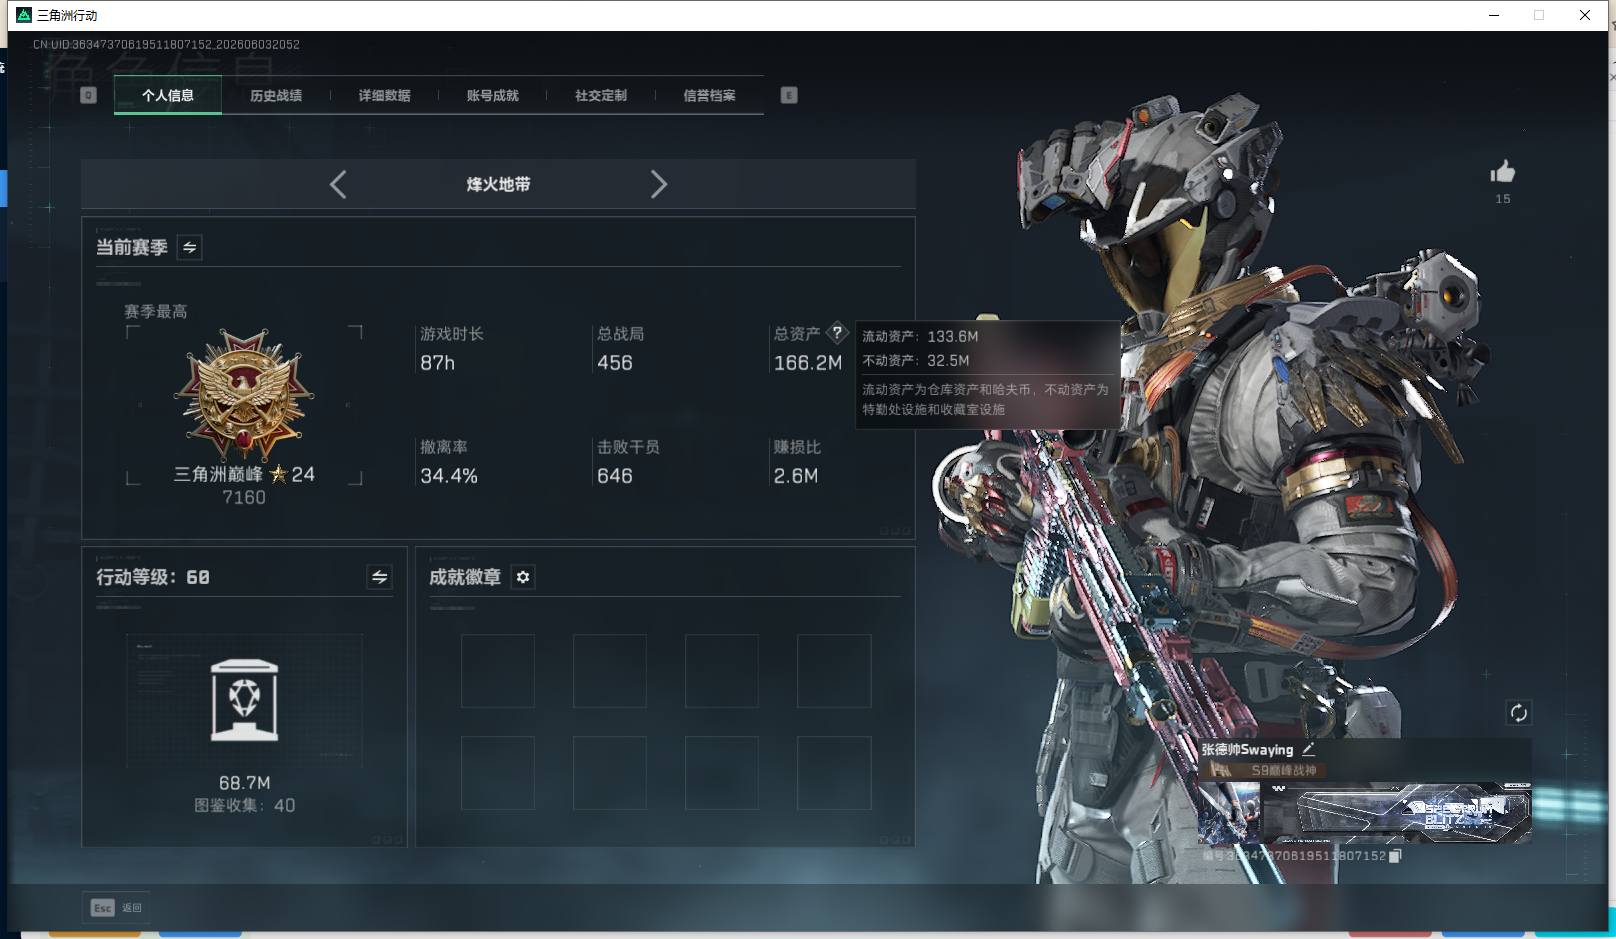This screenshot has width=1616, height=939.
Task: Click the E key next-tab icon
Action: pos(789,95)
